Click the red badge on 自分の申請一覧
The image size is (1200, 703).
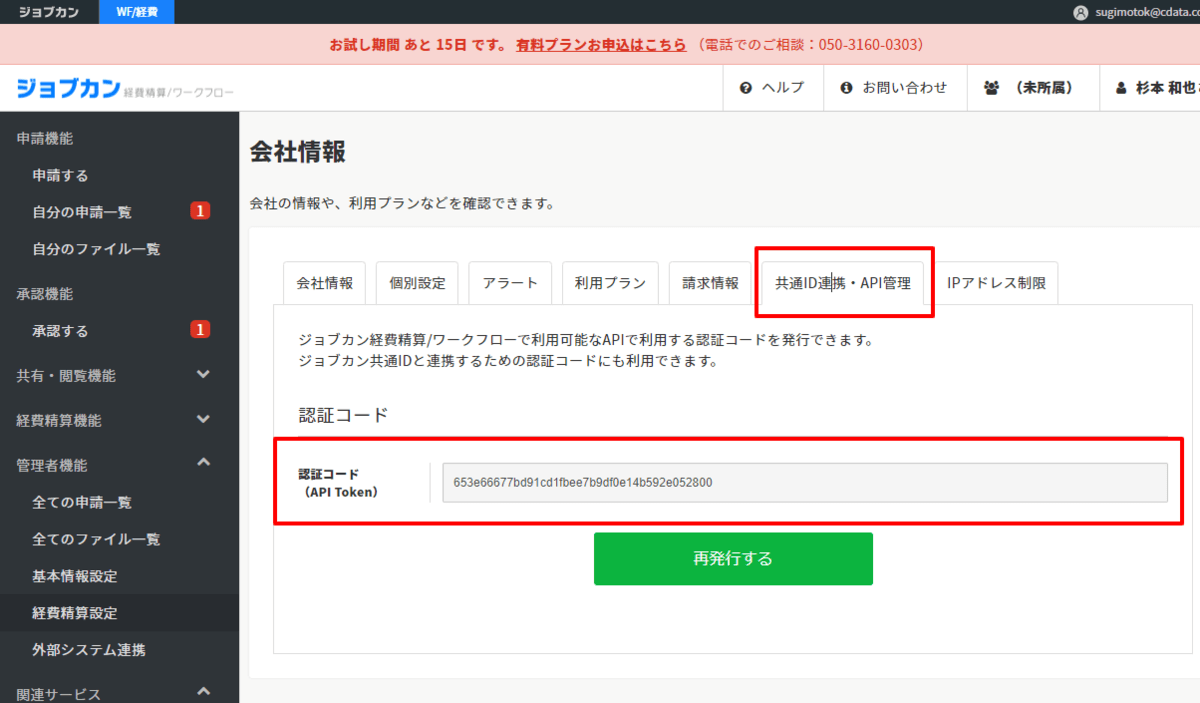pyautogui.click(x=200, y=211)
